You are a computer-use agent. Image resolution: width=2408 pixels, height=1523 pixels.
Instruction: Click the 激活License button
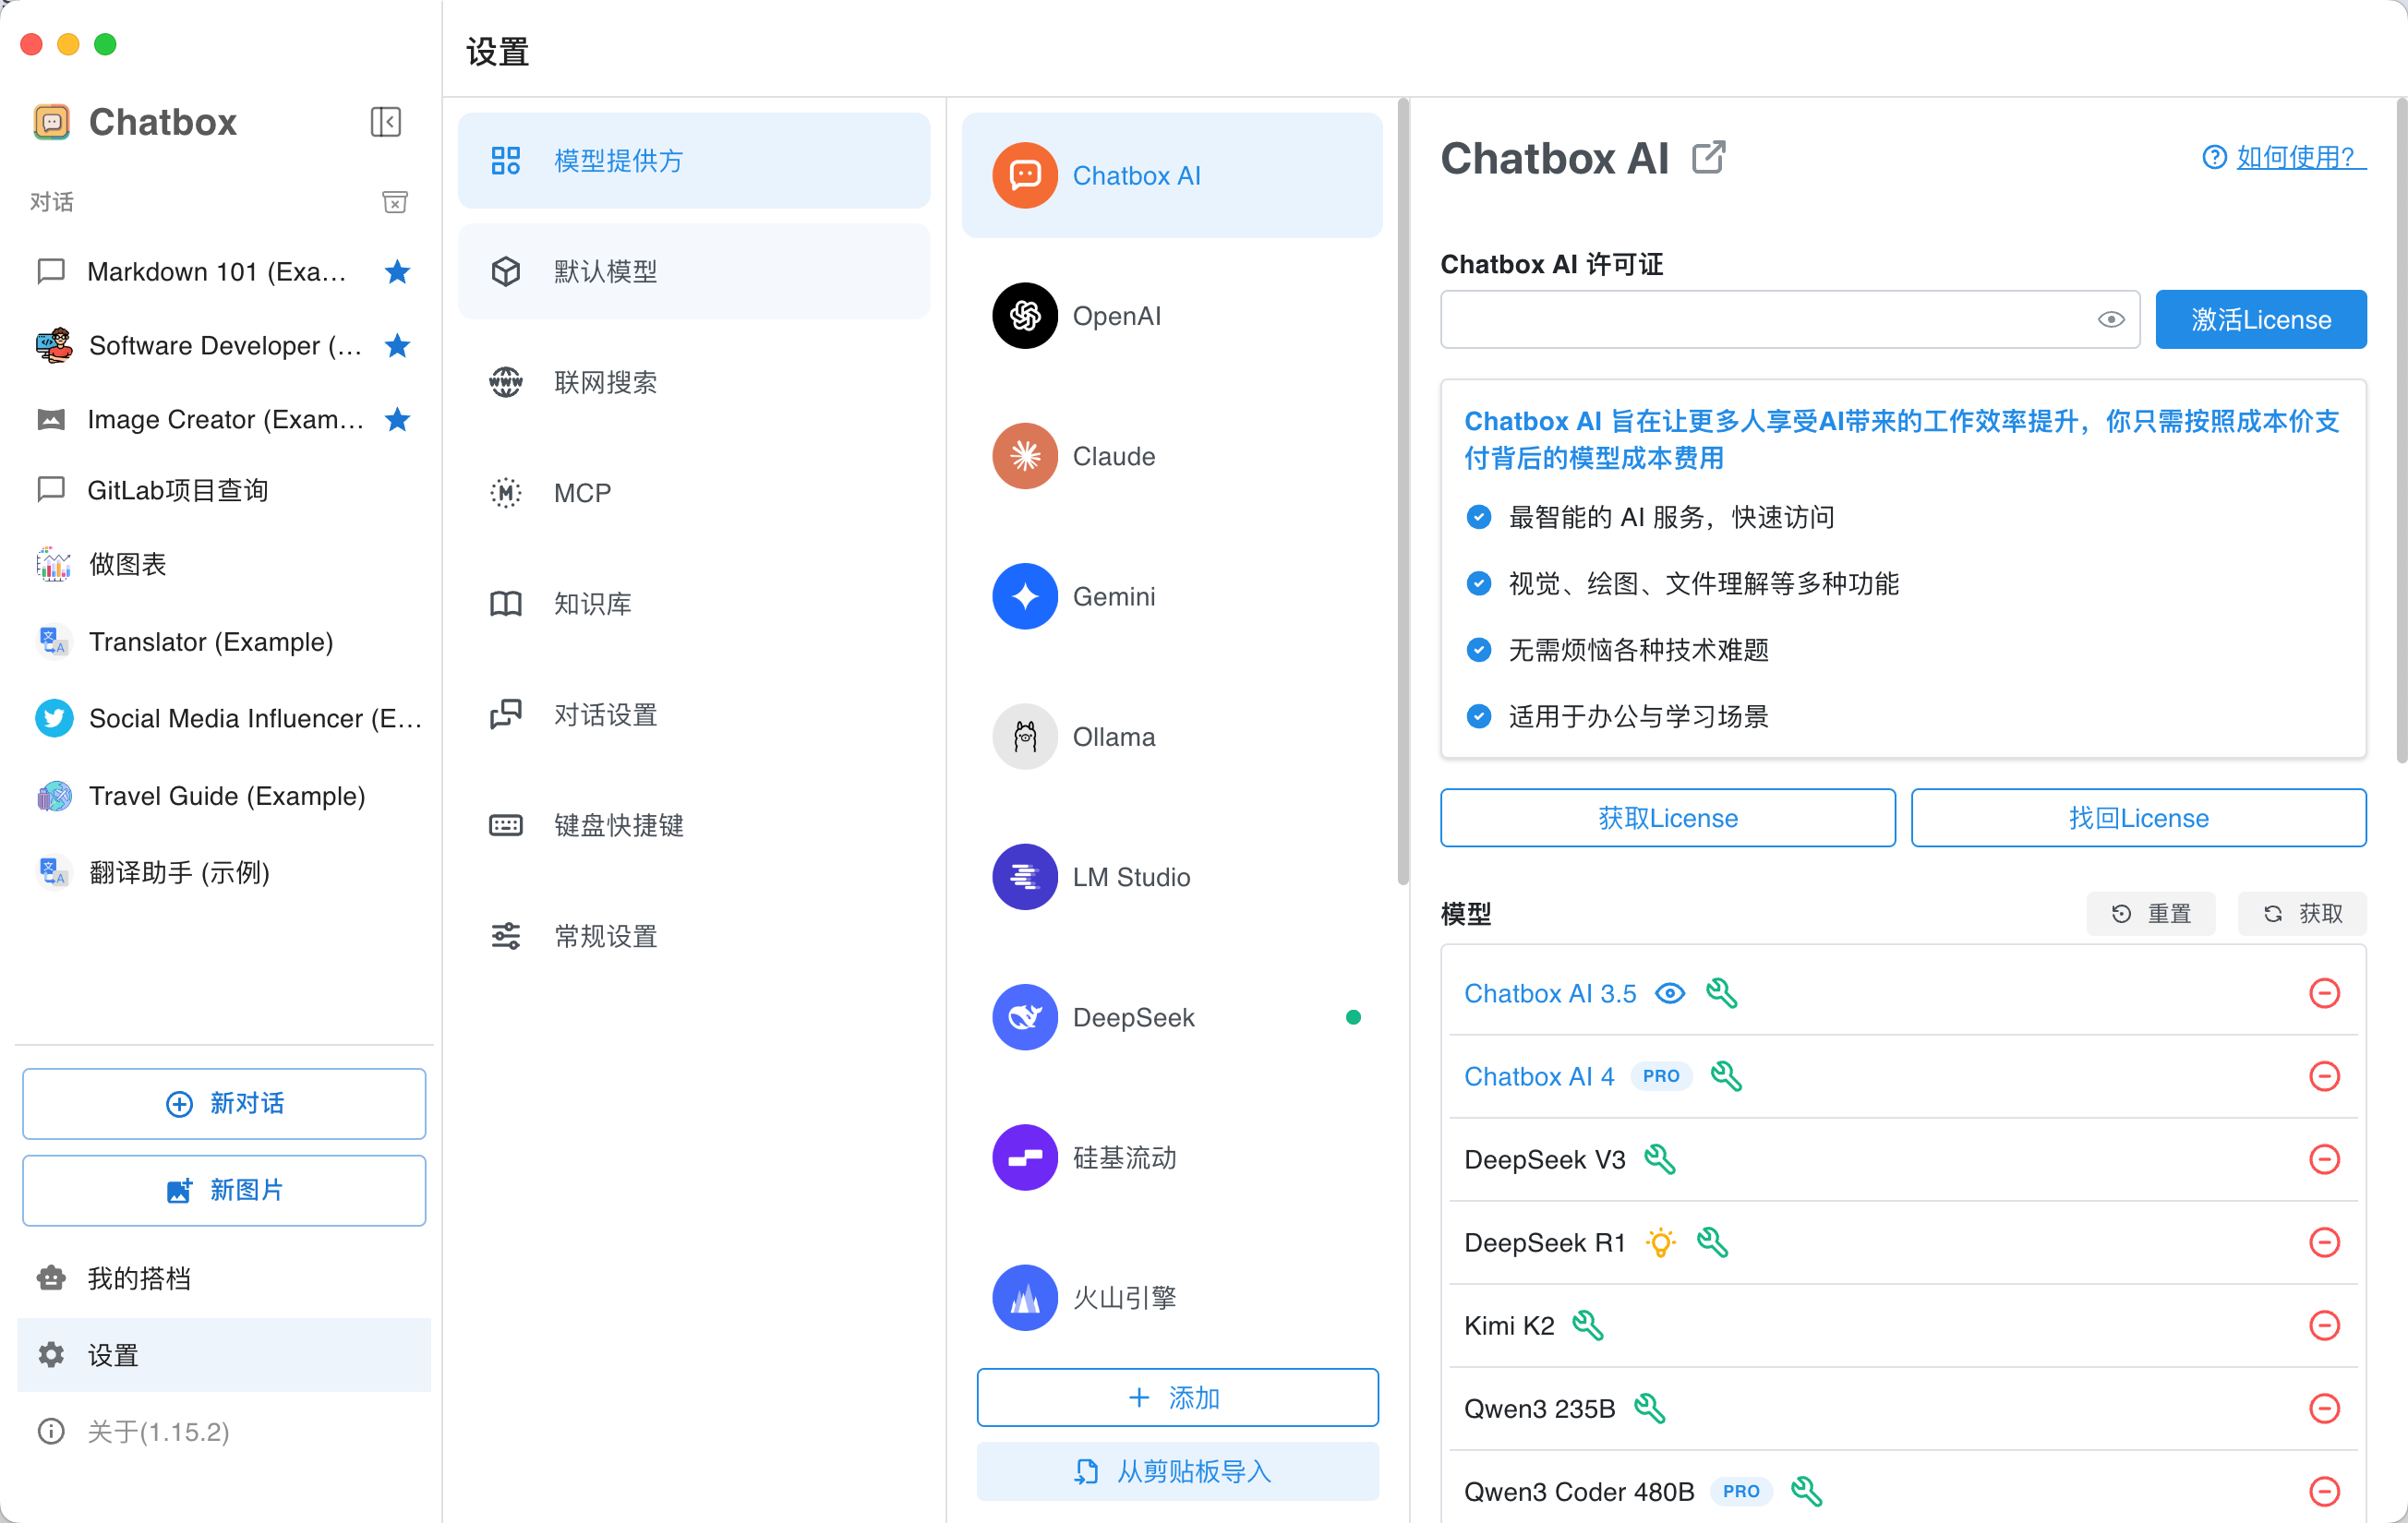click(2260, 320)
